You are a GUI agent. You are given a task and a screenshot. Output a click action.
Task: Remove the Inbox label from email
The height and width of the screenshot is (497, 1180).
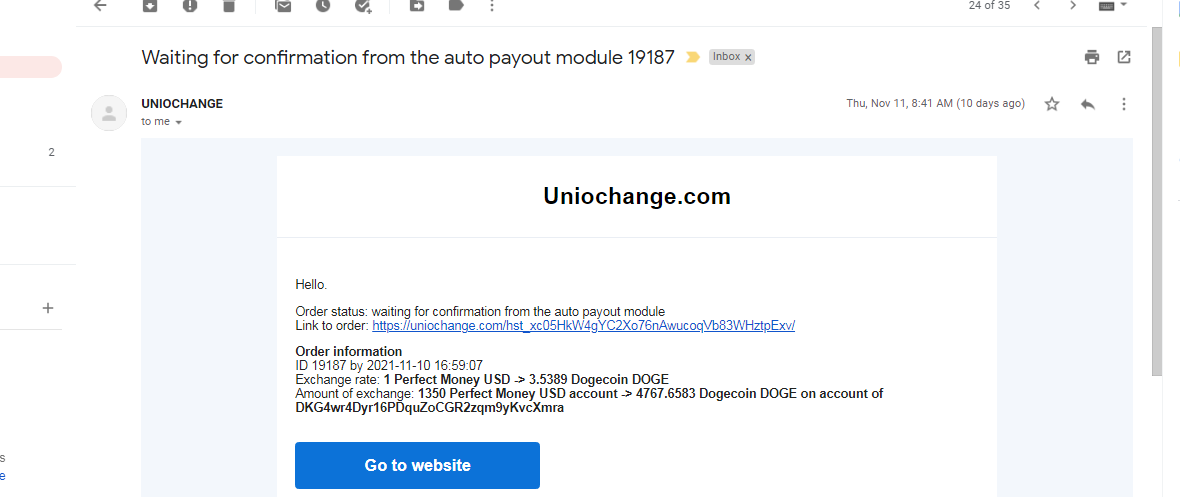tap(748, 57)
